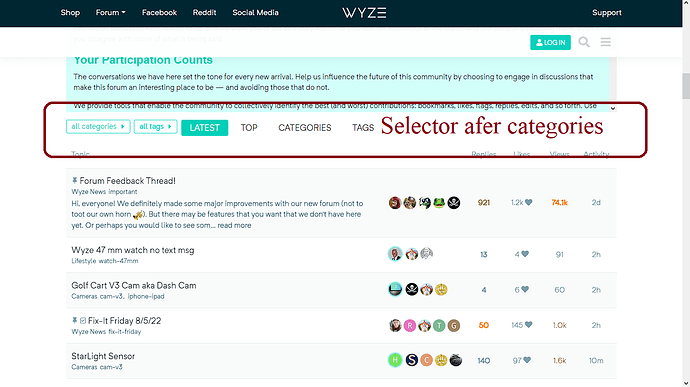Open the all categories dropdown
This screenshot has height=387, width=690.
(98, 126)
